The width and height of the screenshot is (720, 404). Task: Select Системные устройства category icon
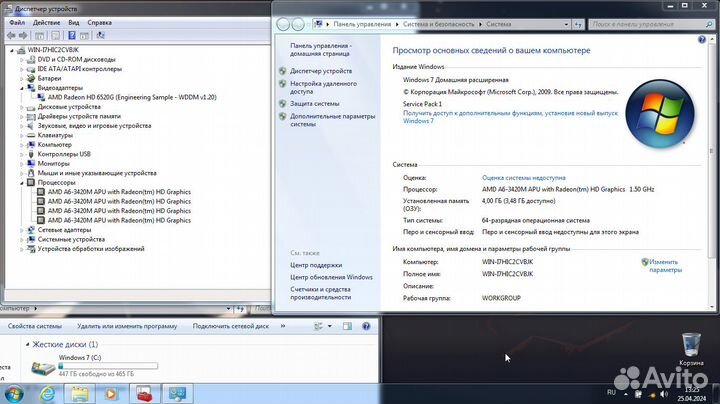[x=31, y=239]
